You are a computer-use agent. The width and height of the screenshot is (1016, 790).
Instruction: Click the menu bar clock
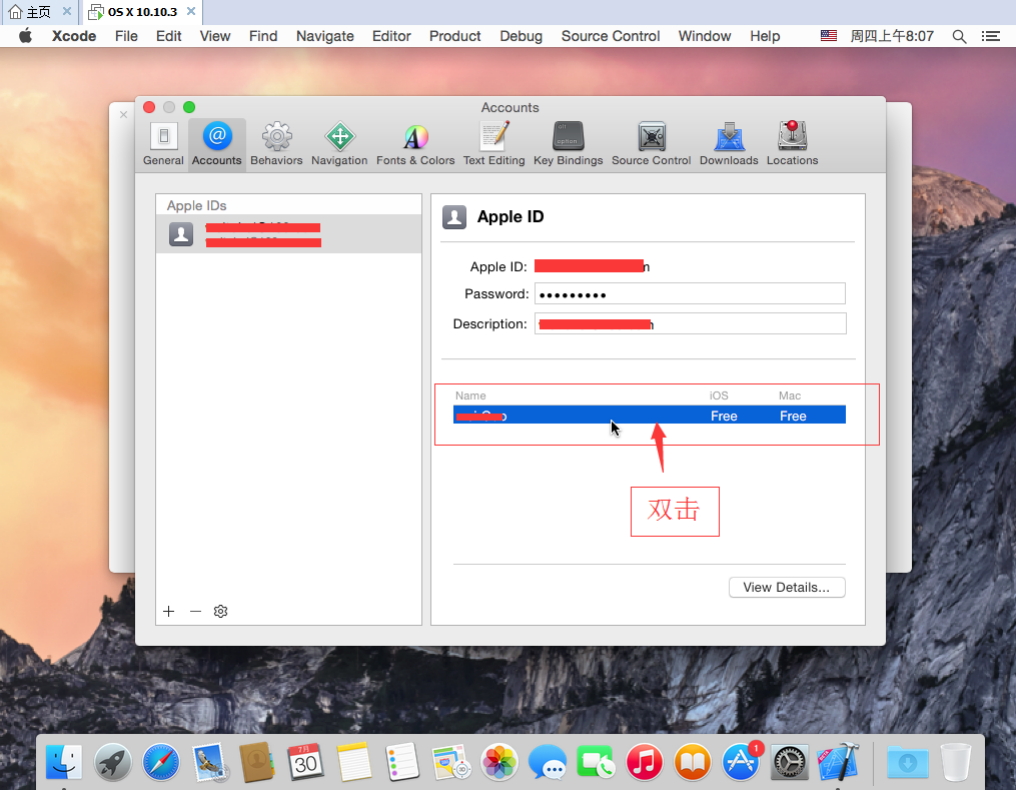click(892, 36)
